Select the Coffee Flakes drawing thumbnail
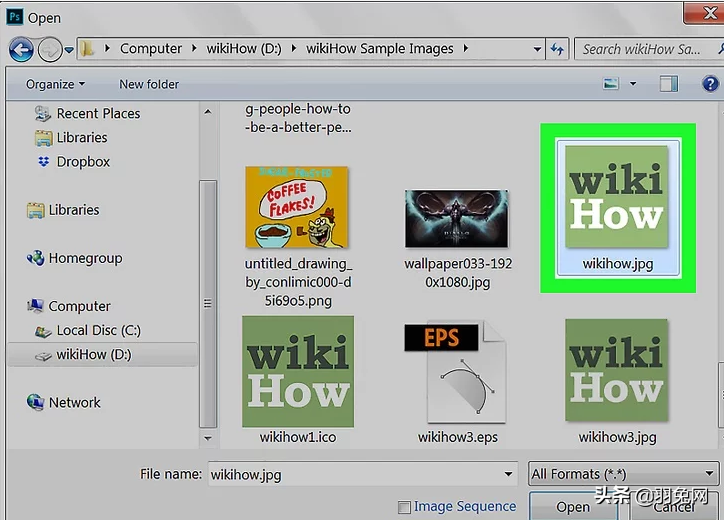The image size is (724, 520). click(296, 207)
